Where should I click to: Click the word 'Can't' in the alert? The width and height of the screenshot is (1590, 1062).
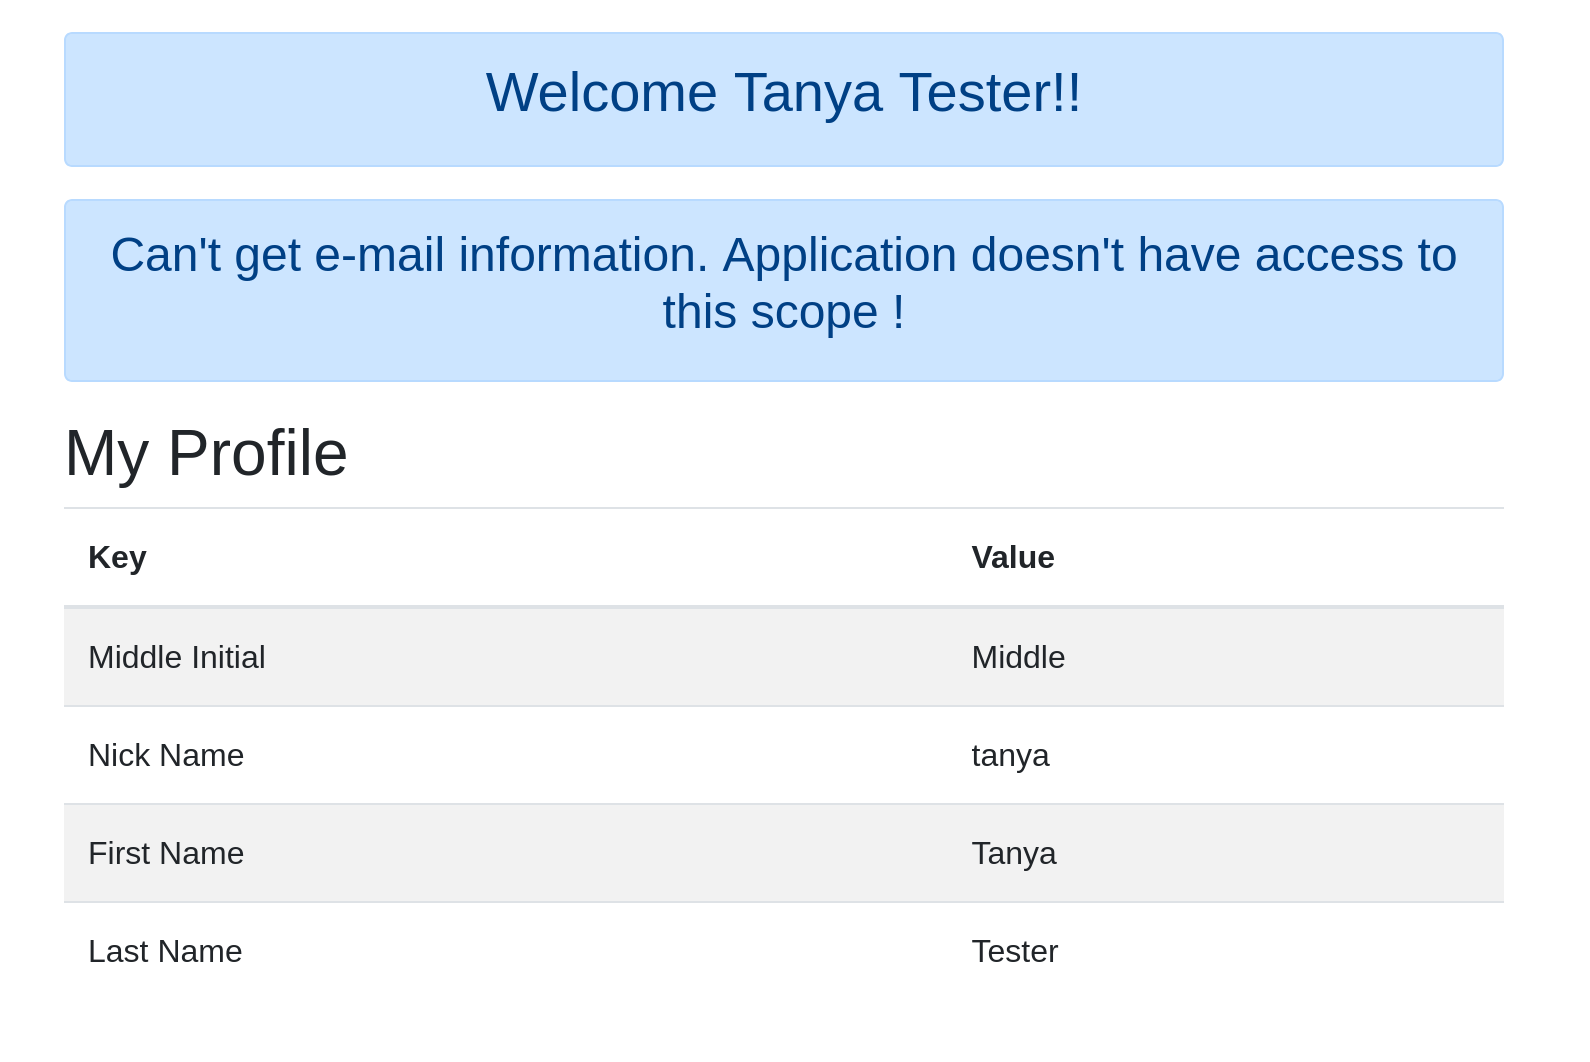[165, 255]
